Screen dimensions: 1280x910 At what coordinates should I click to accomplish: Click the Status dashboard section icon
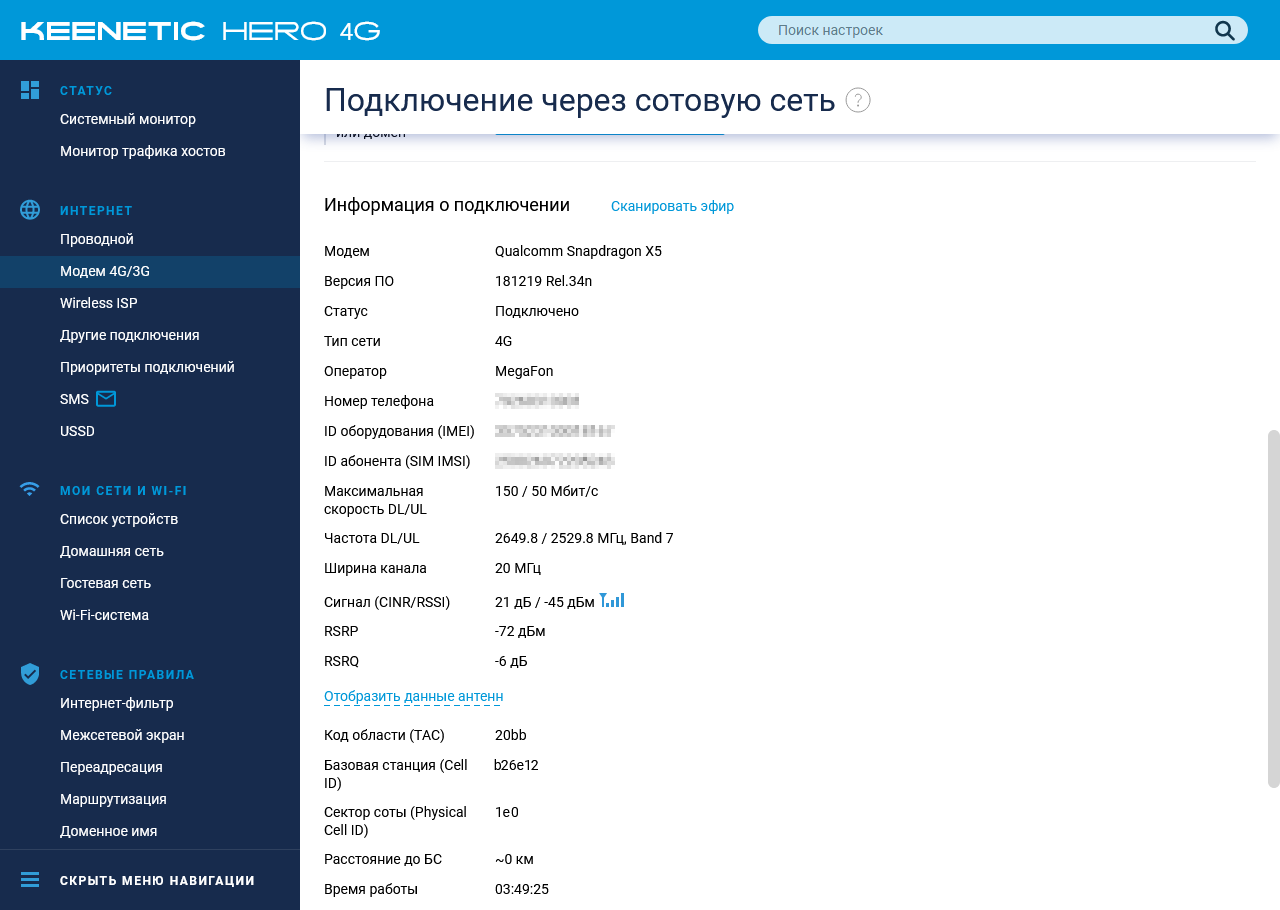(x=30, y=90)
